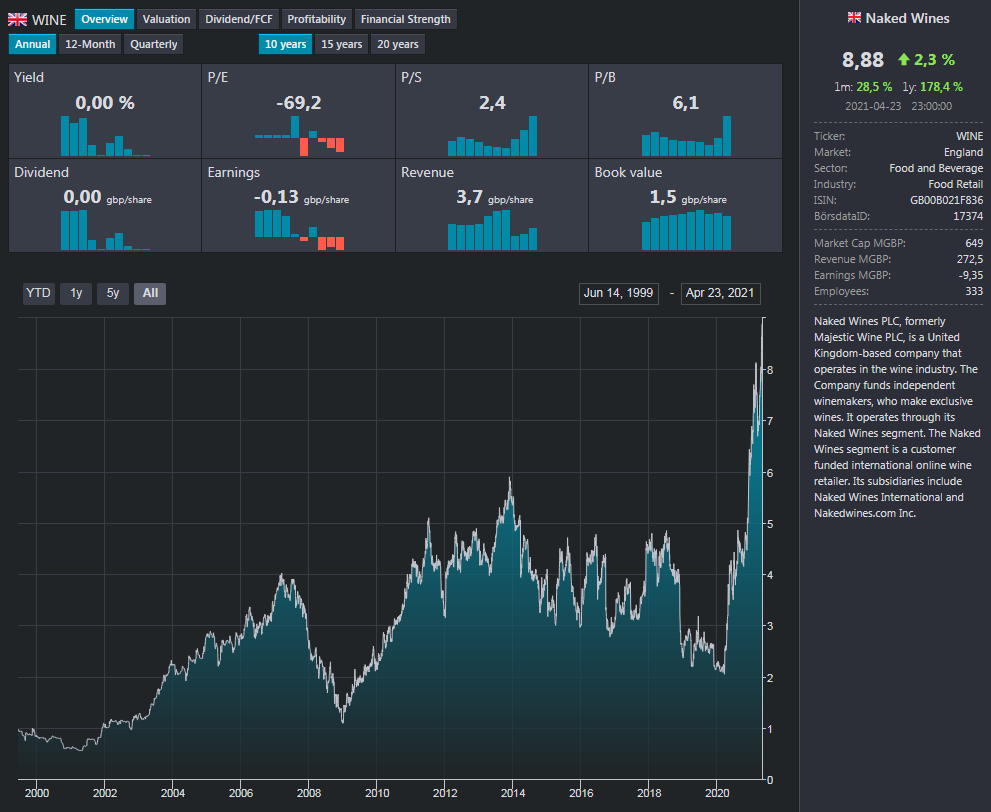Open the P/E mini chart tile
Screen dimensions: 991x812
click(x=298, y=111)
